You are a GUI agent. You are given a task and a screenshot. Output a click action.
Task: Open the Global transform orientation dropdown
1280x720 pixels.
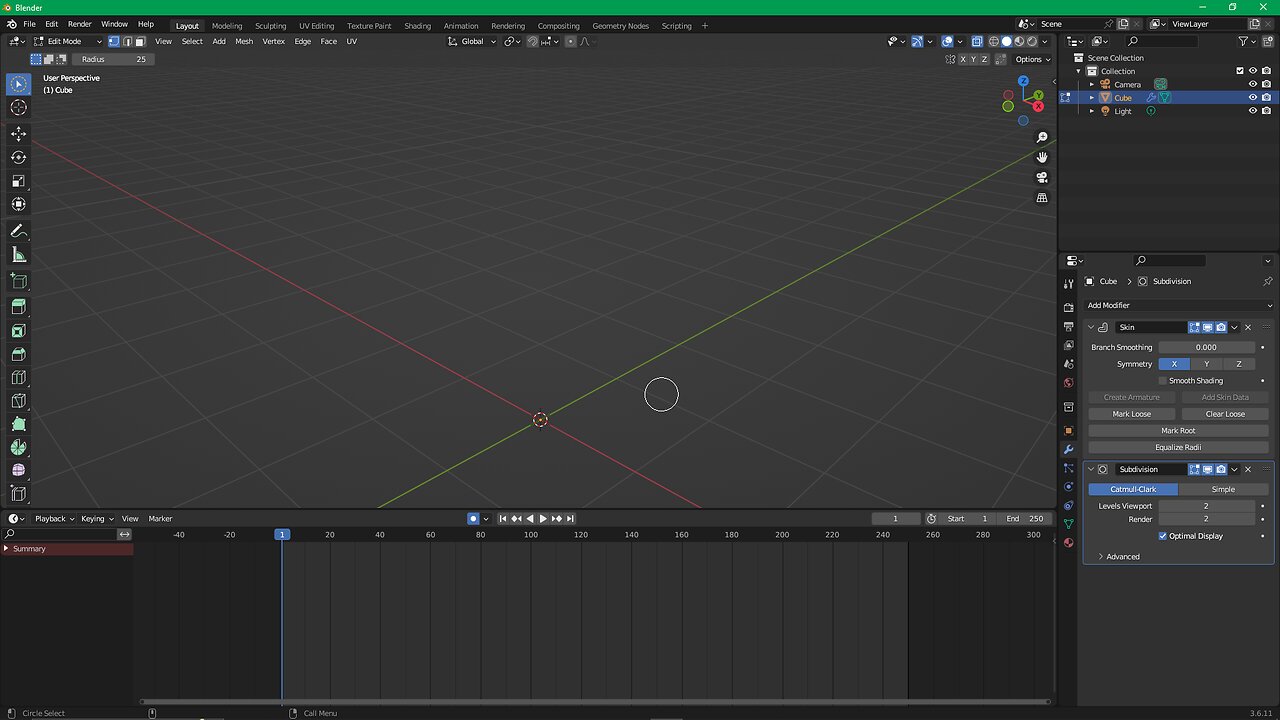click(x=470, y=41)
